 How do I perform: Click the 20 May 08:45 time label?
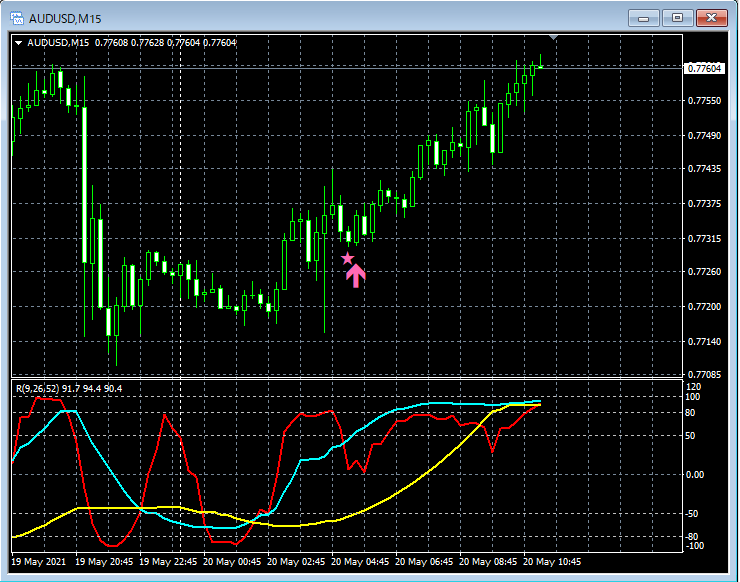click(488, 562)
